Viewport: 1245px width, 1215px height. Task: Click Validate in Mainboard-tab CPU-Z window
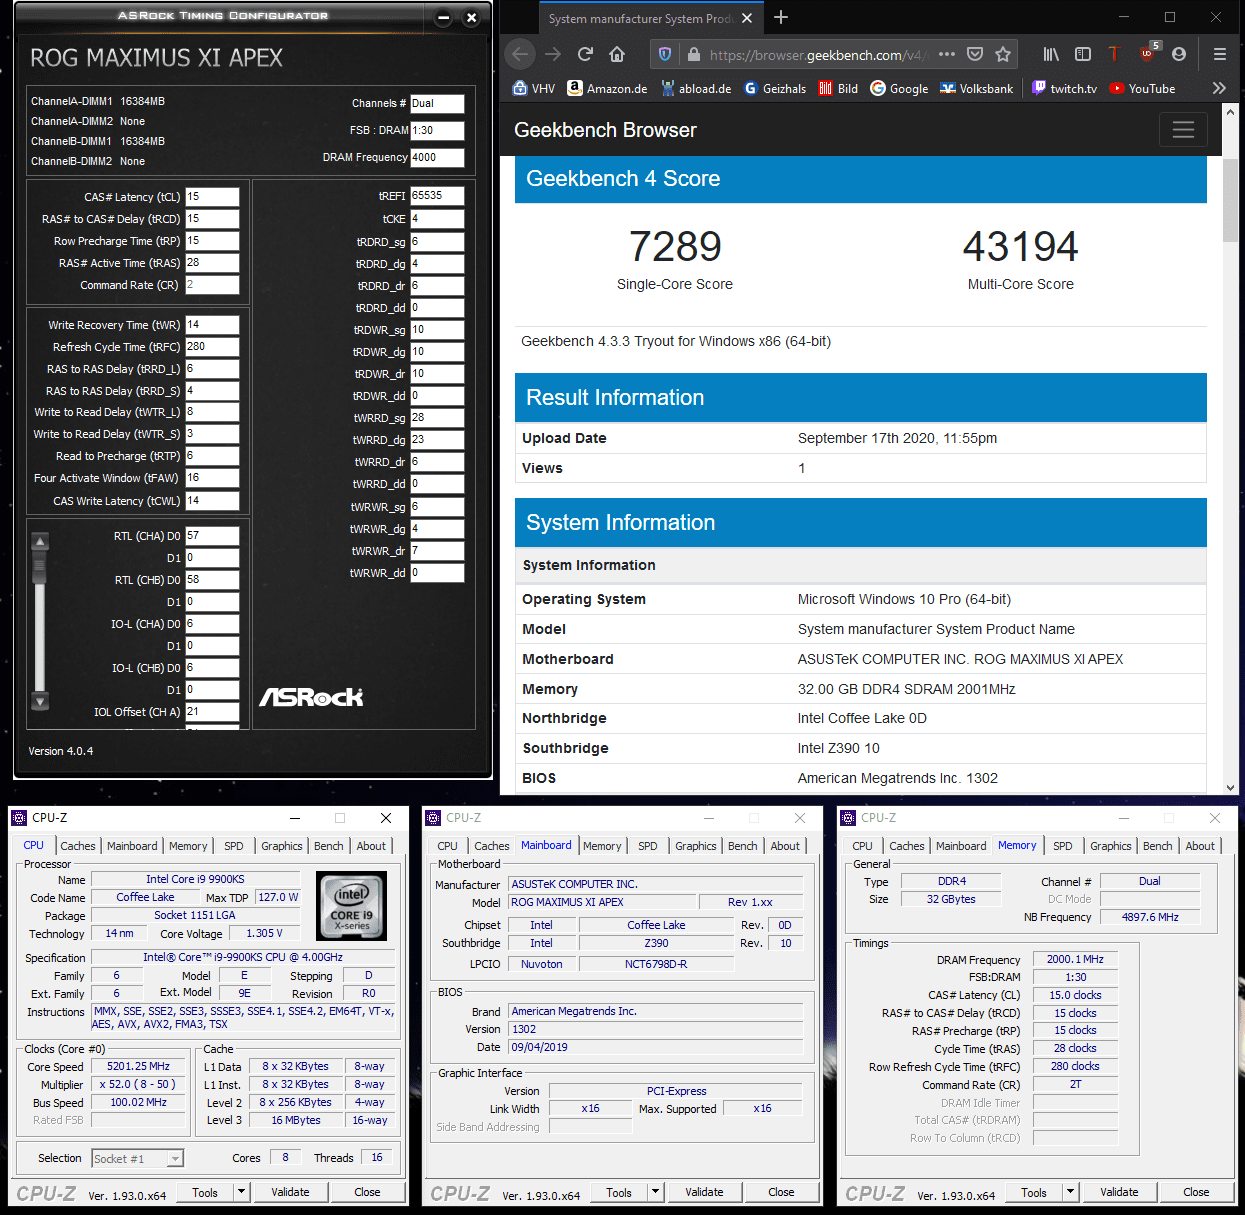click(704, 1192)
